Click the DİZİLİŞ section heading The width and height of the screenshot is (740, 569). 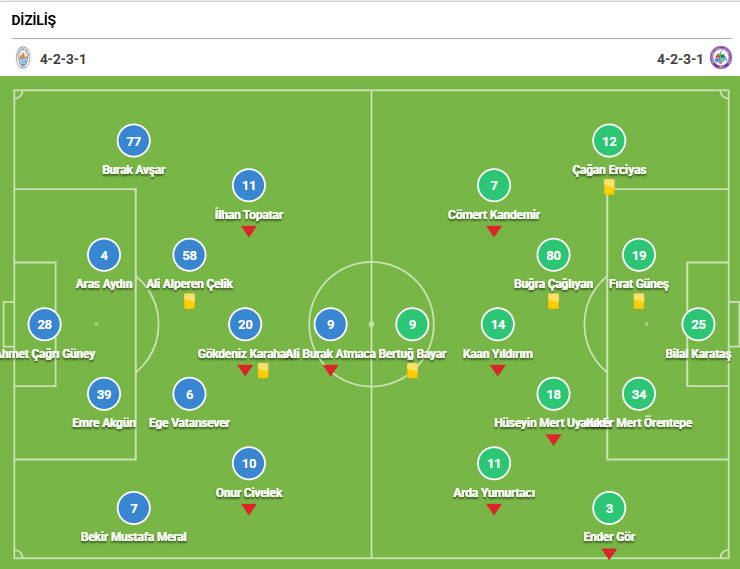point(34,19)
